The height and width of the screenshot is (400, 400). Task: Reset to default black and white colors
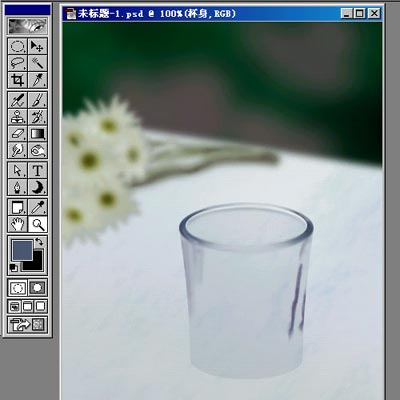(14, 267)
